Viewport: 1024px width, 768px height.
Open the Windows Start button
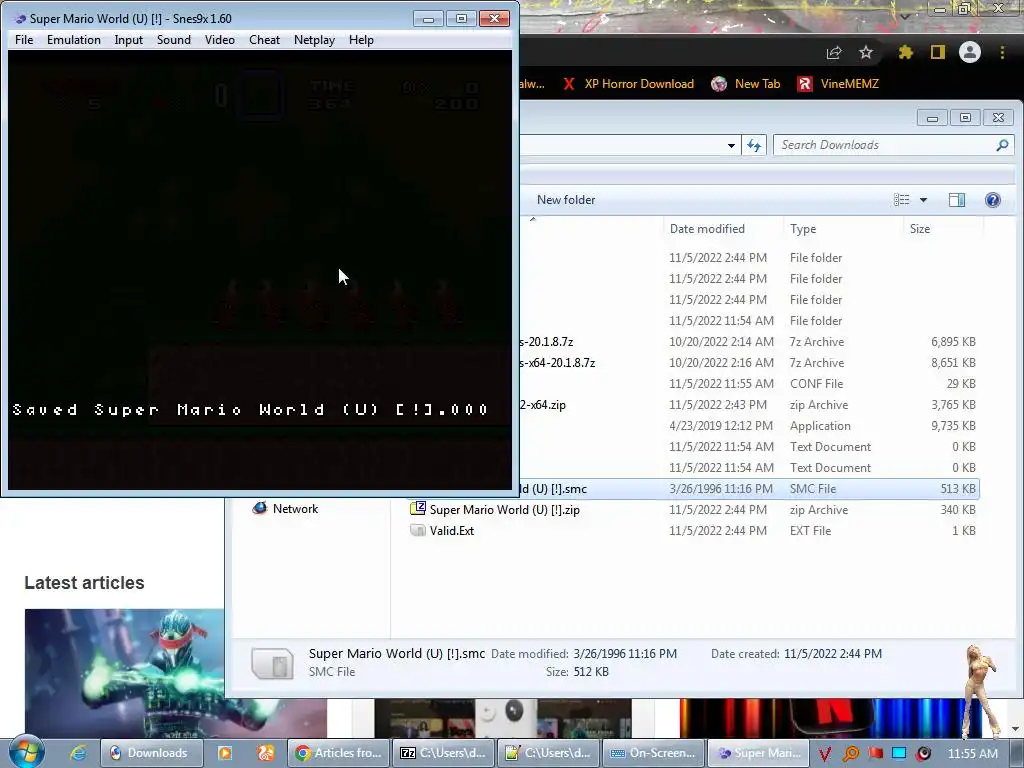coord(27,752)
